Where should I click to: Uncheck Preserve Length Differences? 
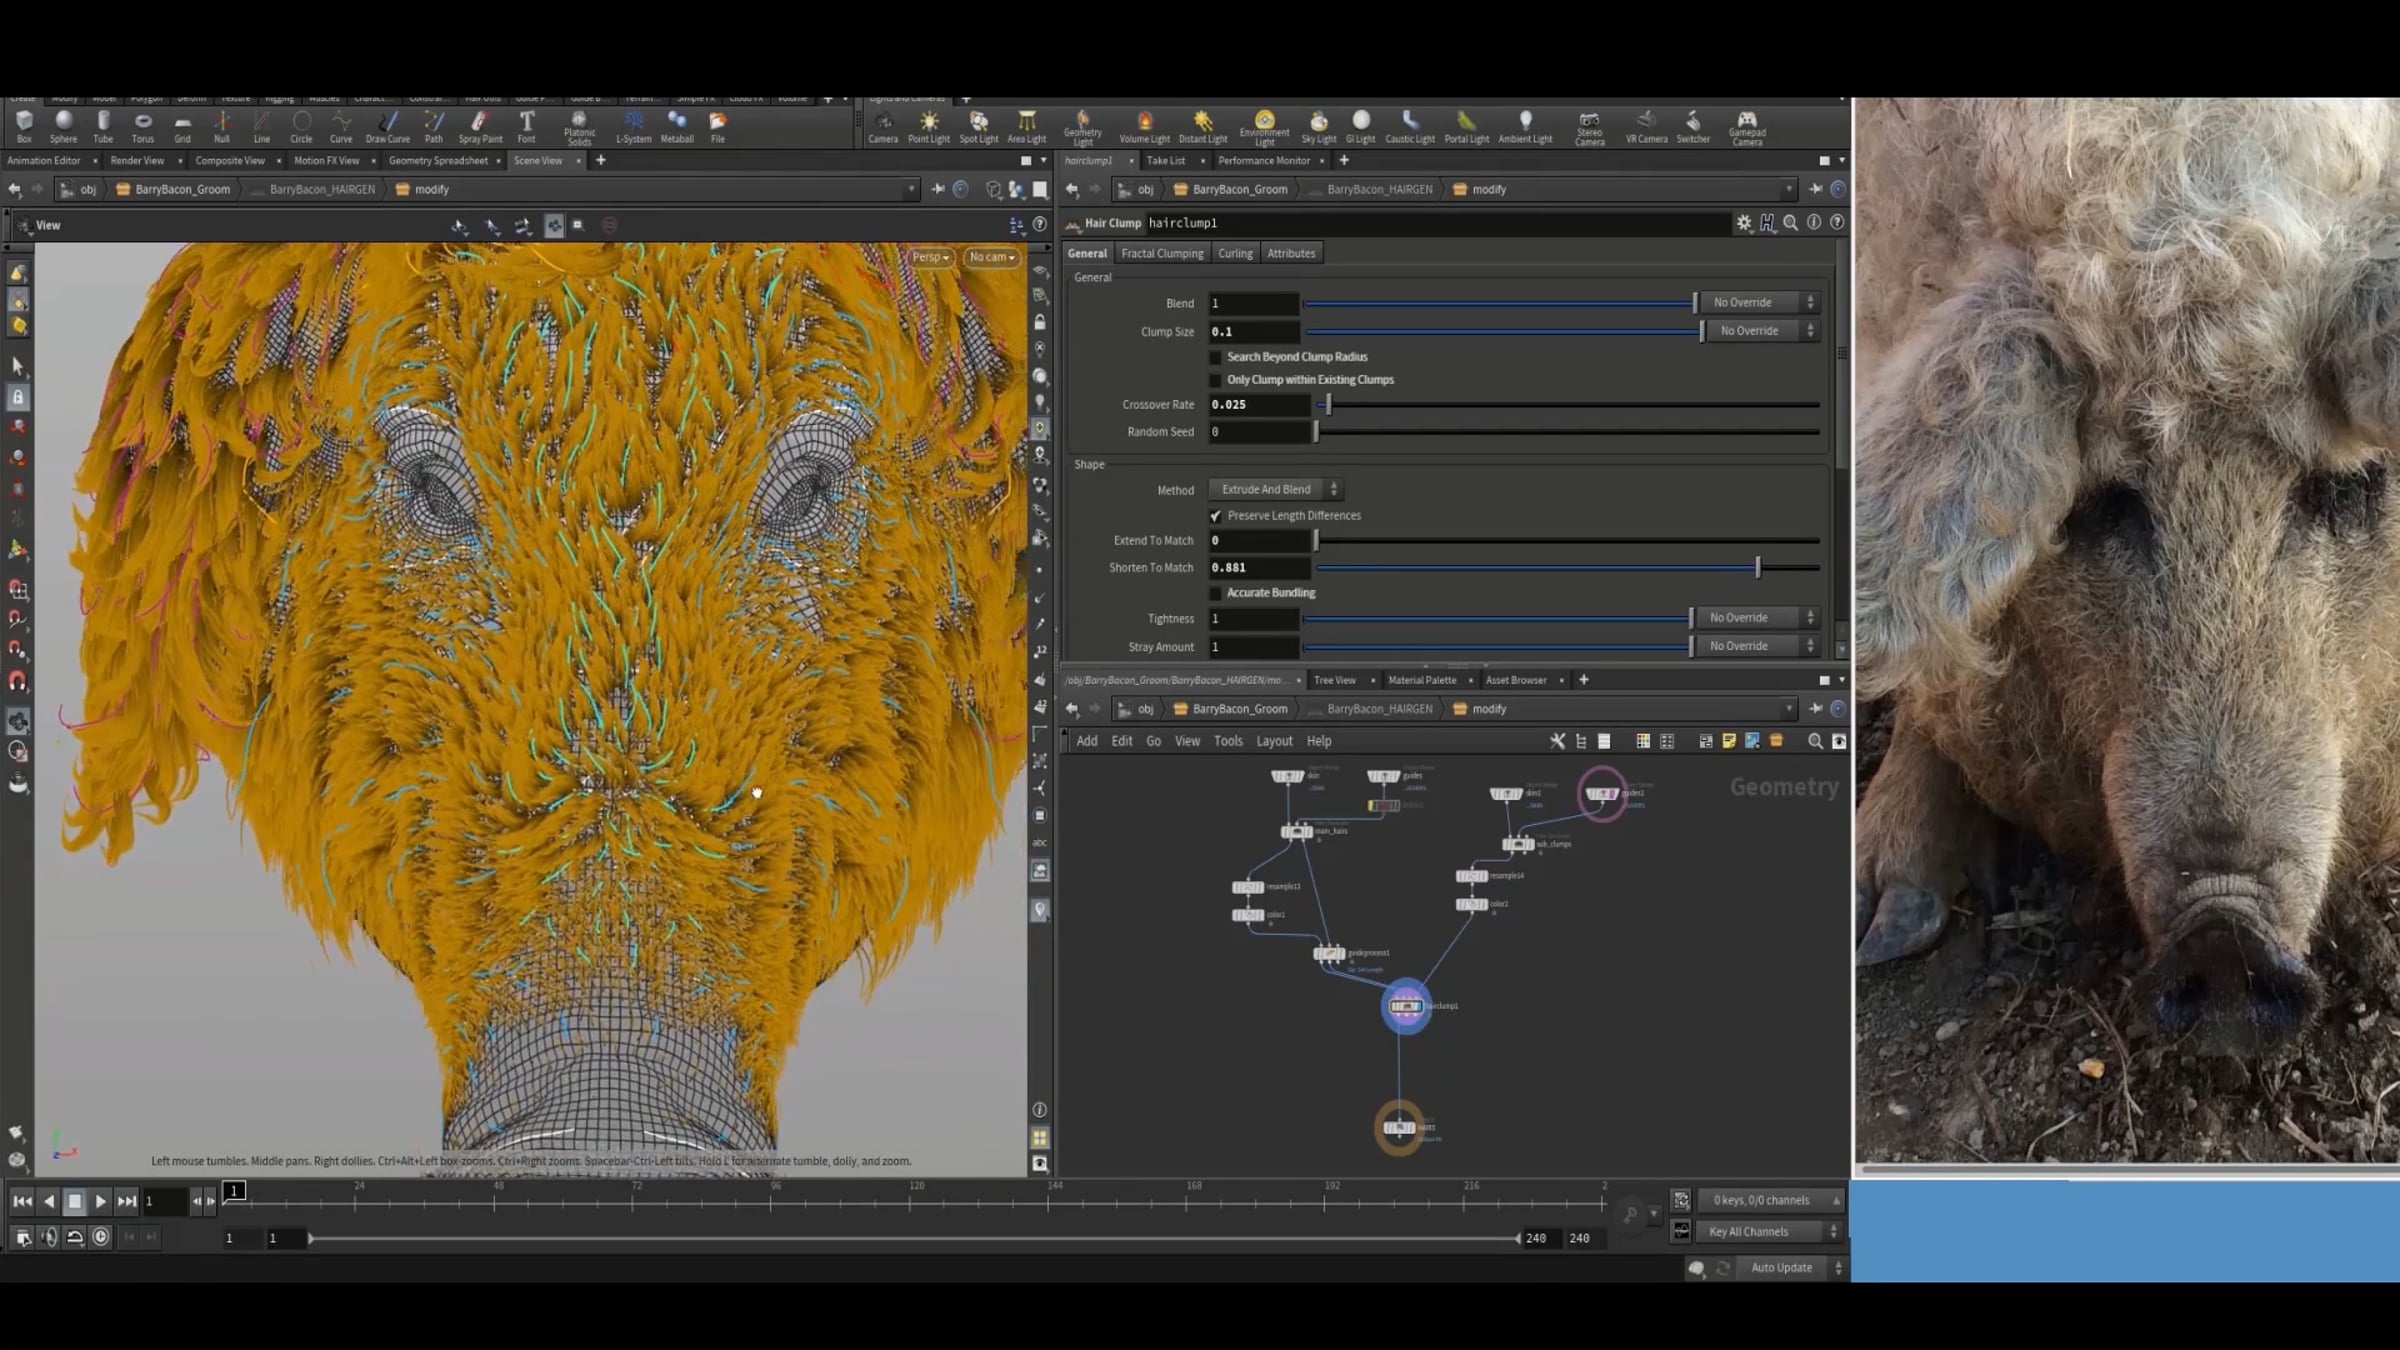tap(1216, 516)
